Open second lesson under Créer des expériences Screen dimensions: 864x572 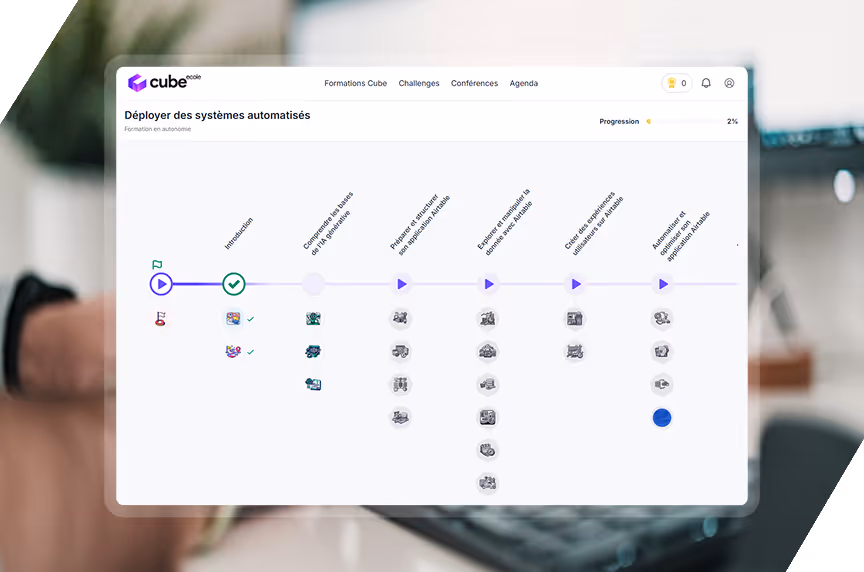click(575, 352)
